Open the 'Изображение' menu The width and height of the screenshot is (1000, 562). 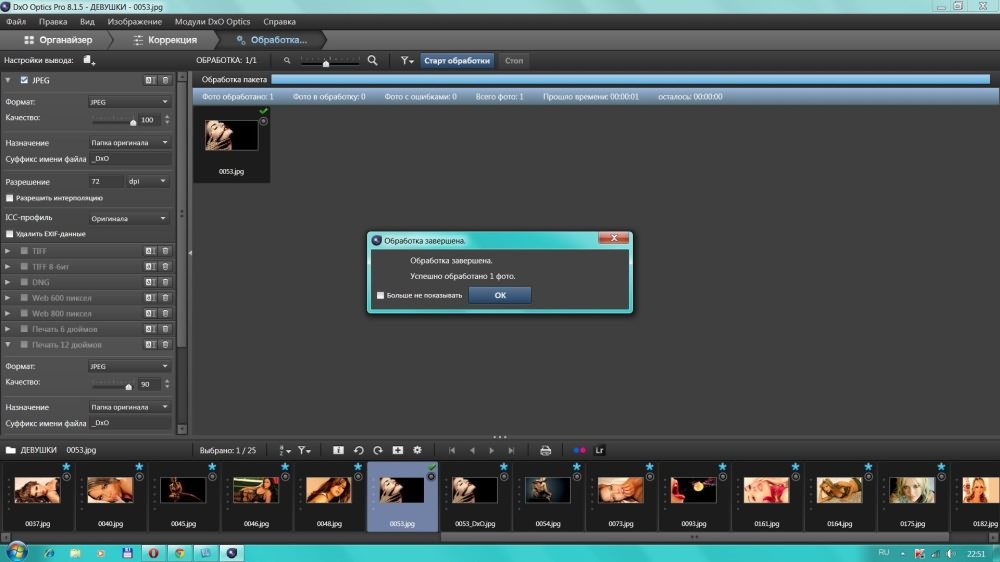(133, 21)
